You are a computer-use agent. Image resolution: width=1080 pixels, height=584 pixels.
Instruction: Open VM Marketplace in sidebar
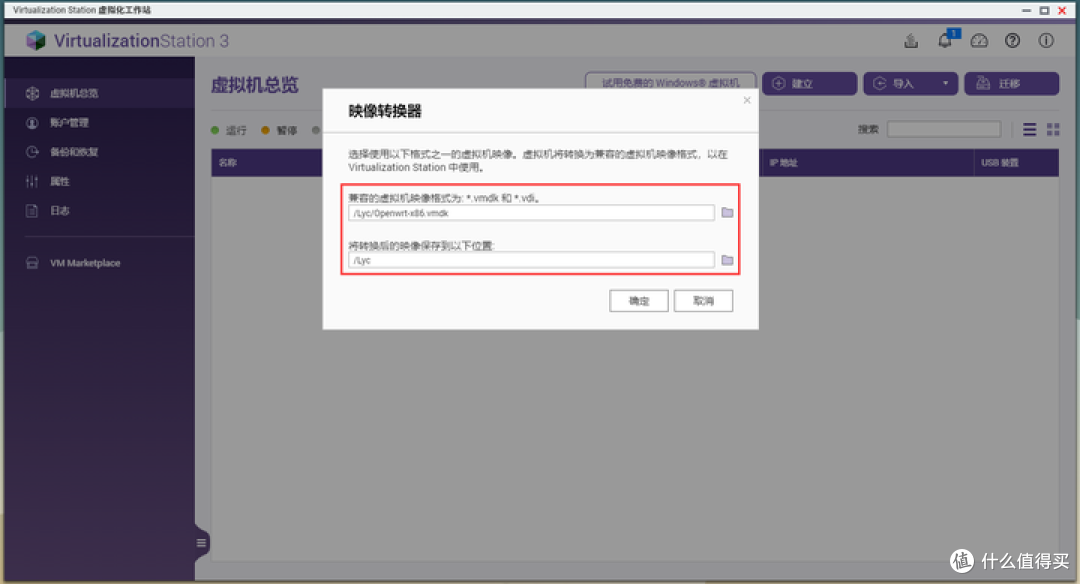point(100,263)
